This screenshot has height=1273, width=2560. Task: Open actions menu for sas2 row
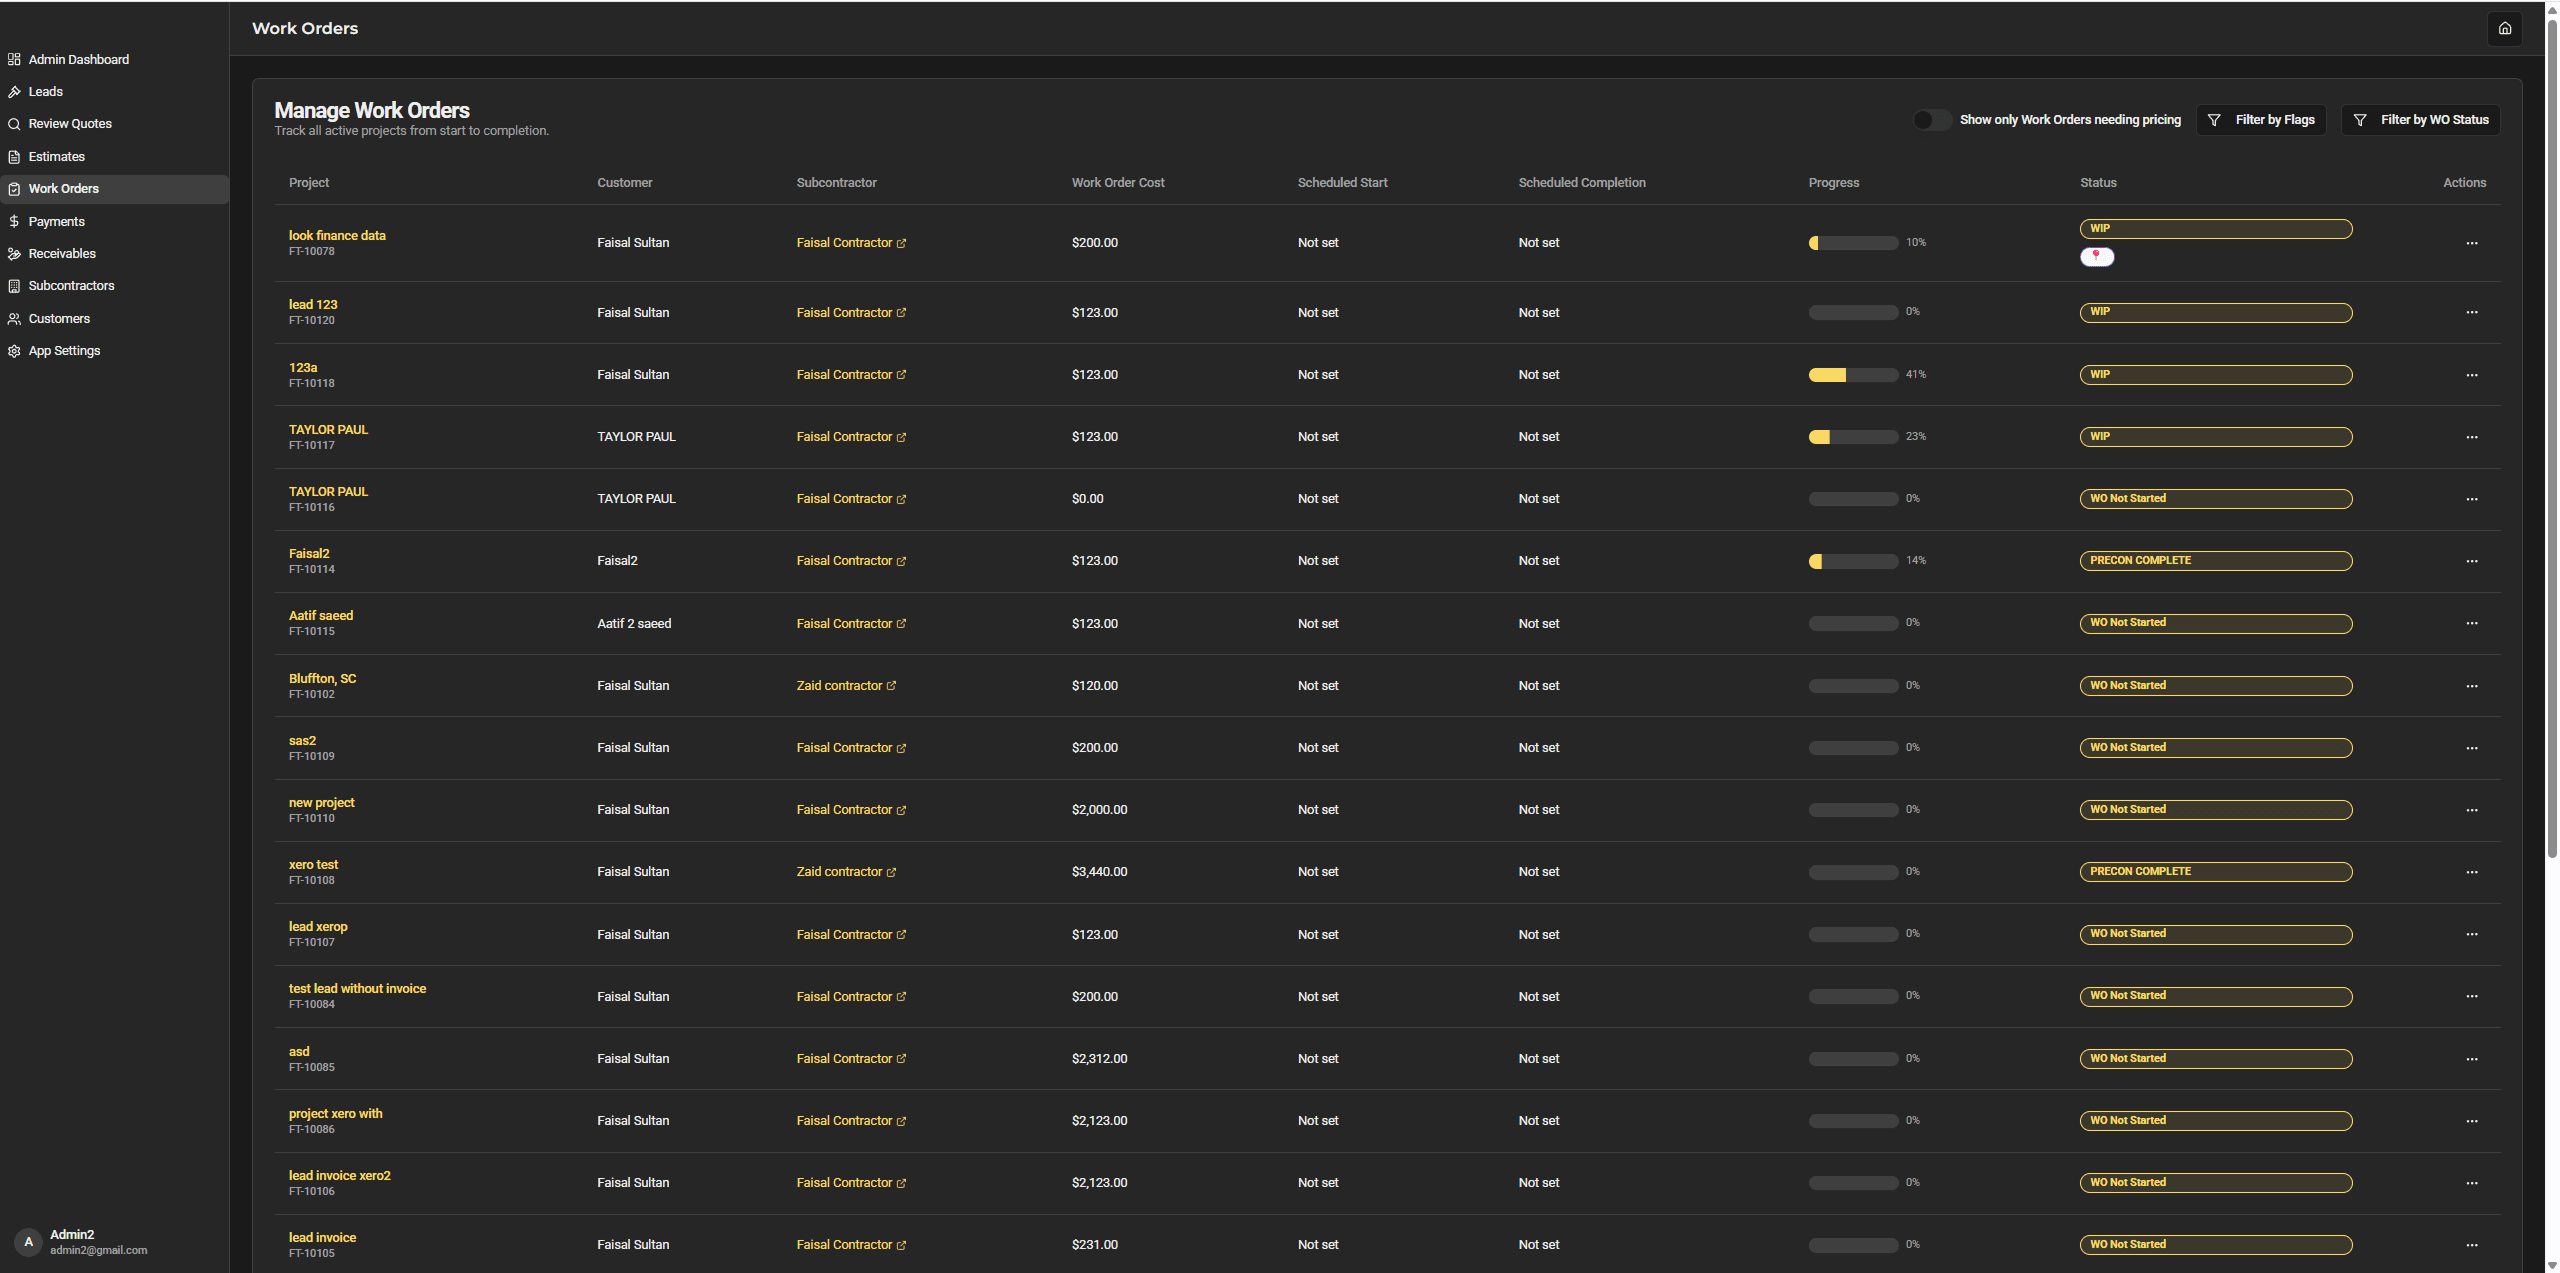[2471, 748]
